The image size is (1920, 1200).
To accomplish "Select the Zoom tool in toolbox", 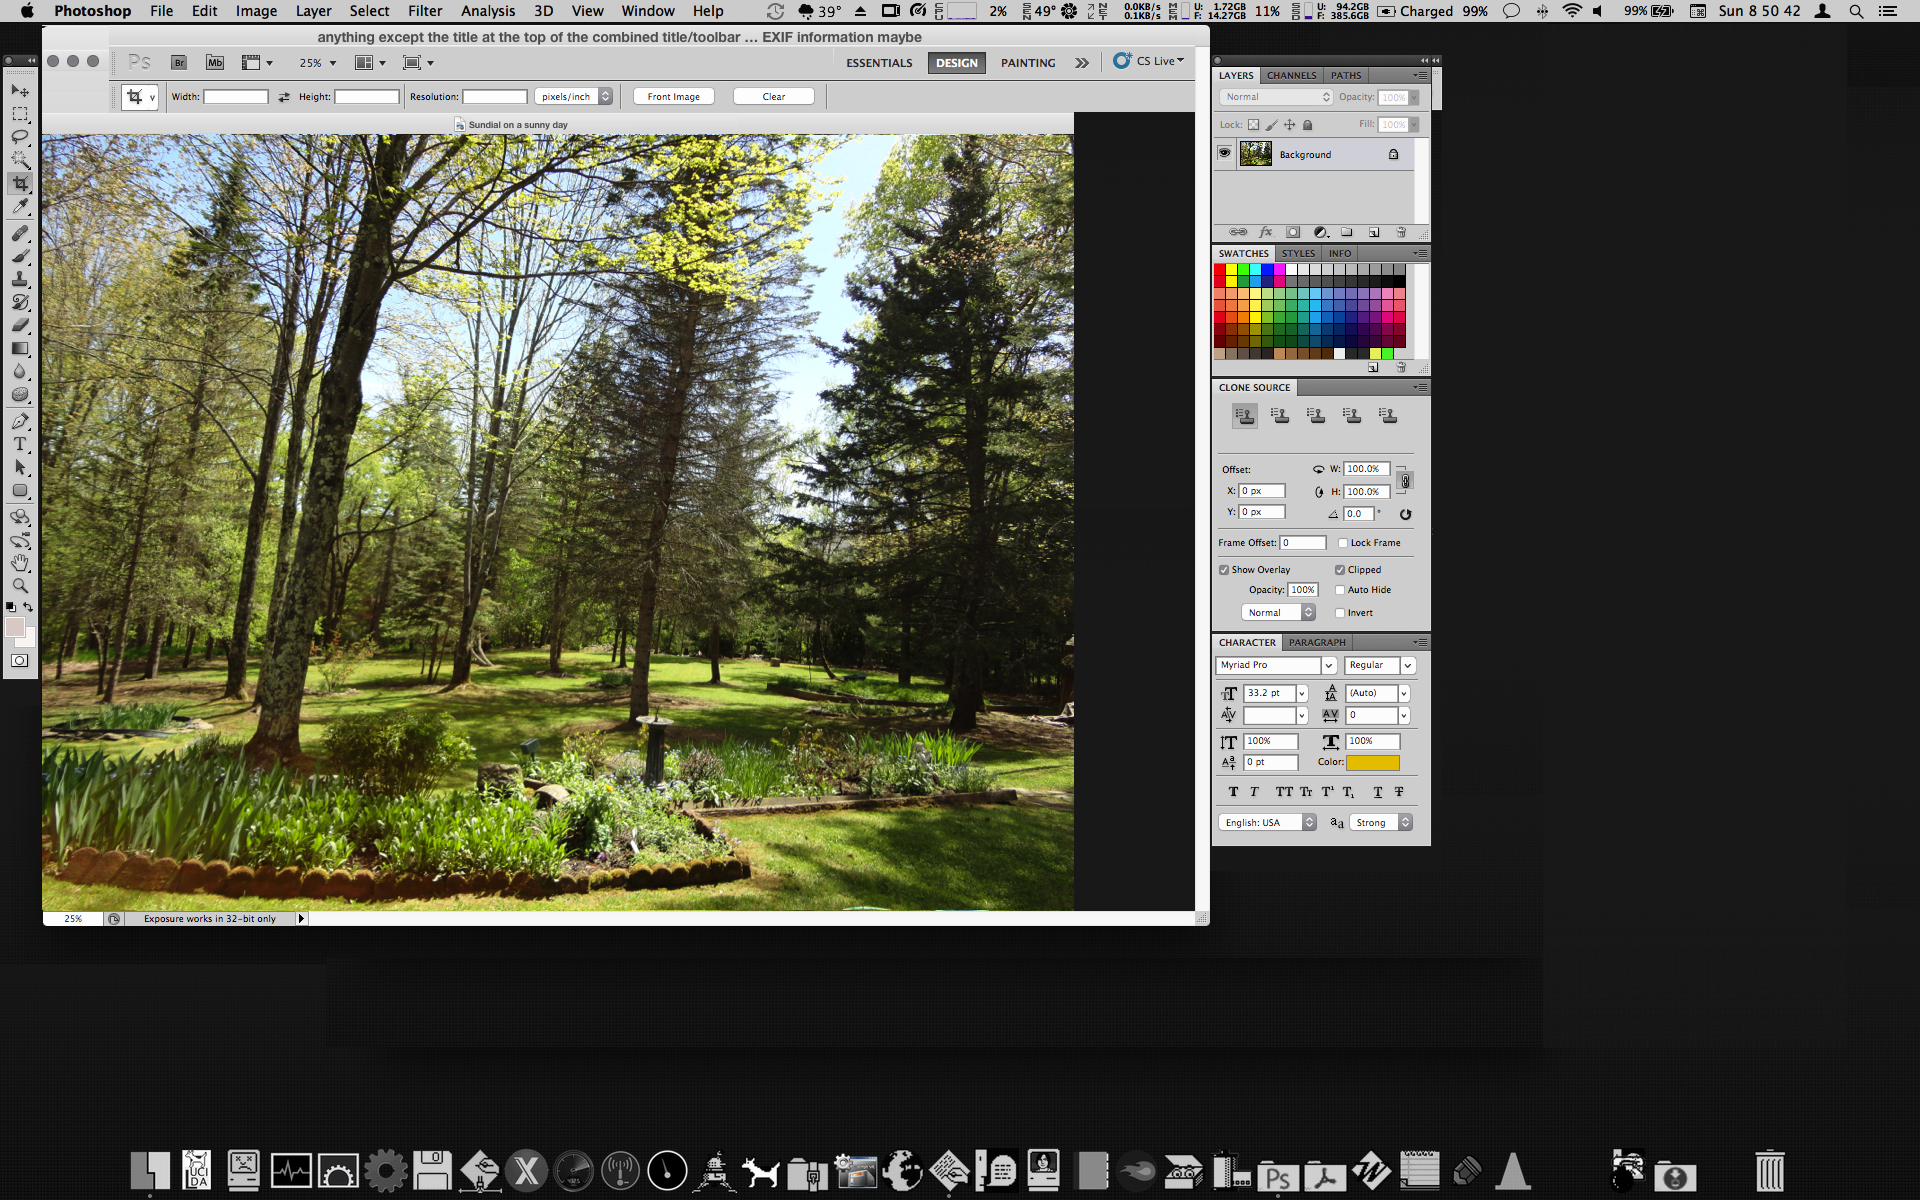I will [x=20, y=586].
